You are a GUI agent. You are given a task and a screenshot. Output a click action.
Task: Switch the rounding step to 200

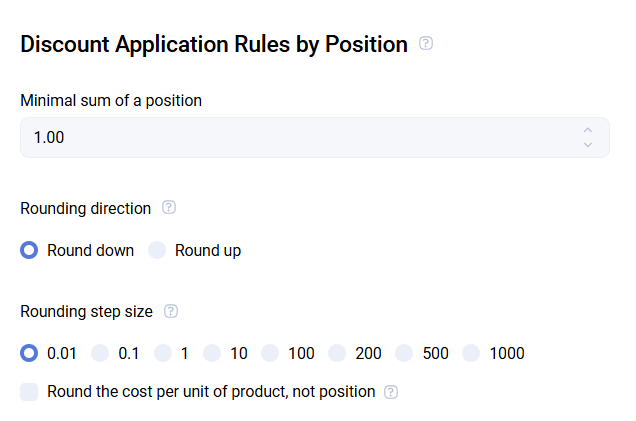337,353
